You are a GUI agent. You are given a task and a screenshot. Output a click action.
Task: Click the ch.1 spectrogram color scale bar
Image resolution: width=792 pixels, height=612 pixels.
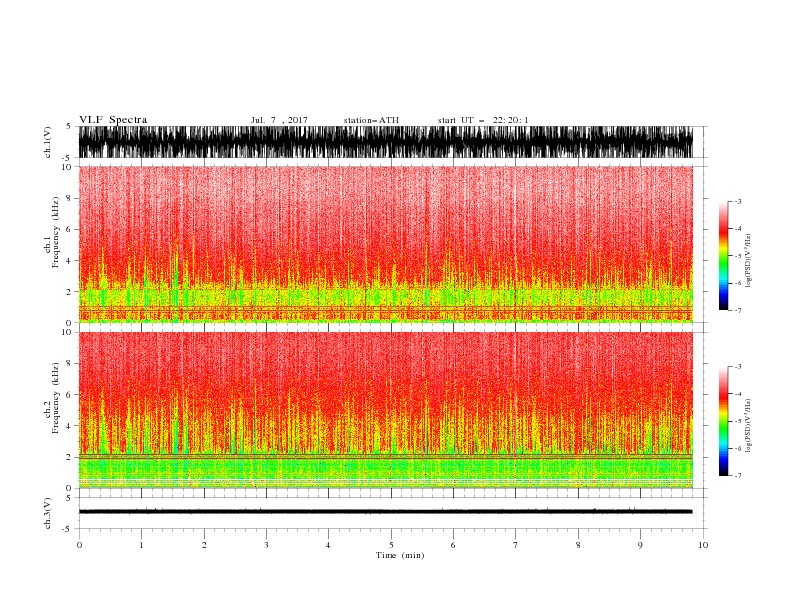723,256
